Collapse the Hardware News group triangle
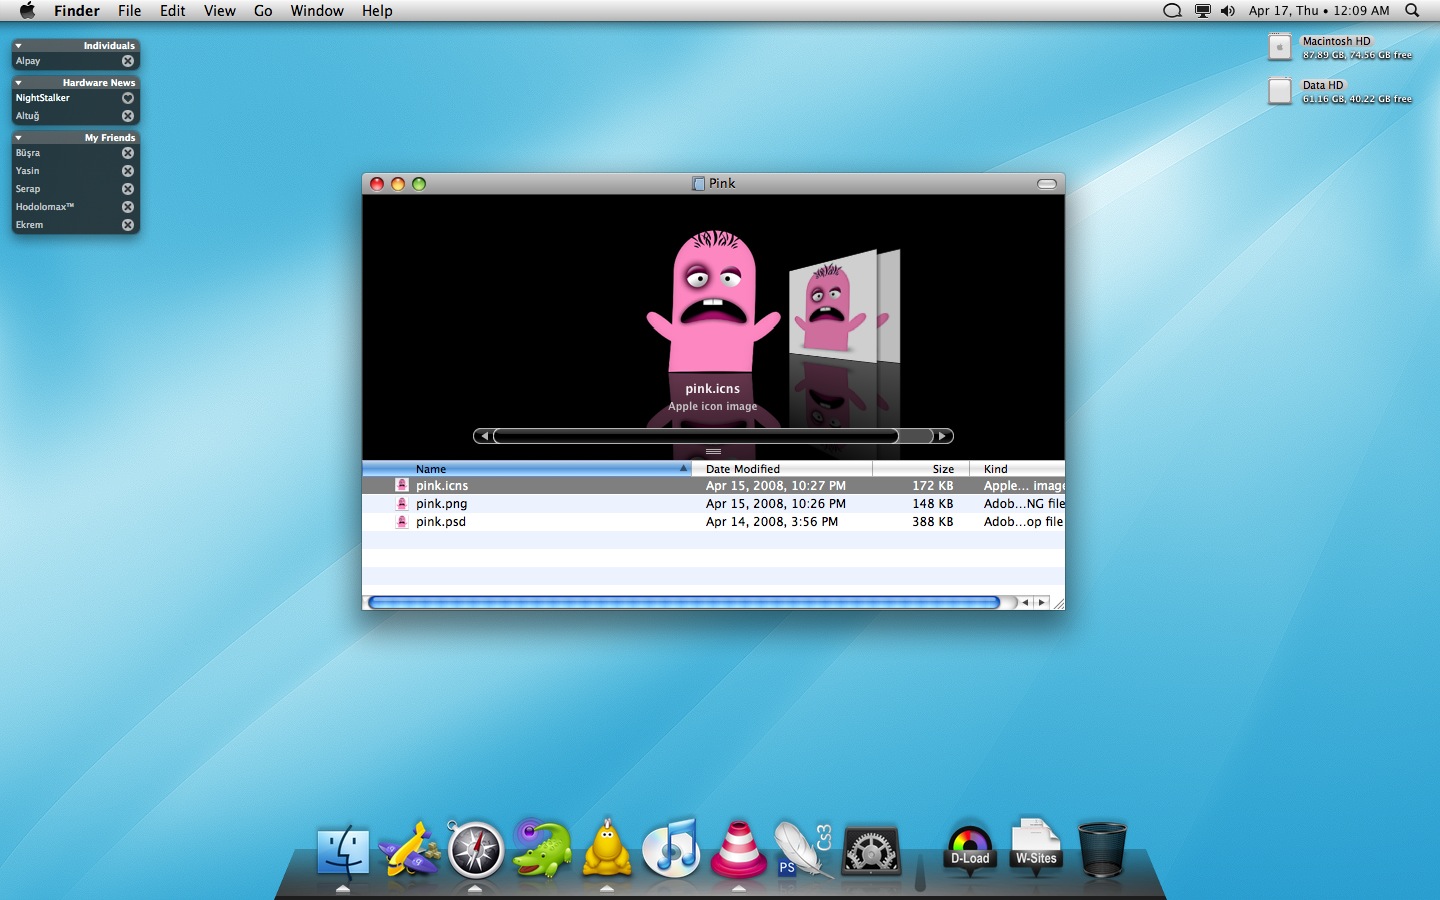This screenshot has width=1440, height=900. (18, 83)
